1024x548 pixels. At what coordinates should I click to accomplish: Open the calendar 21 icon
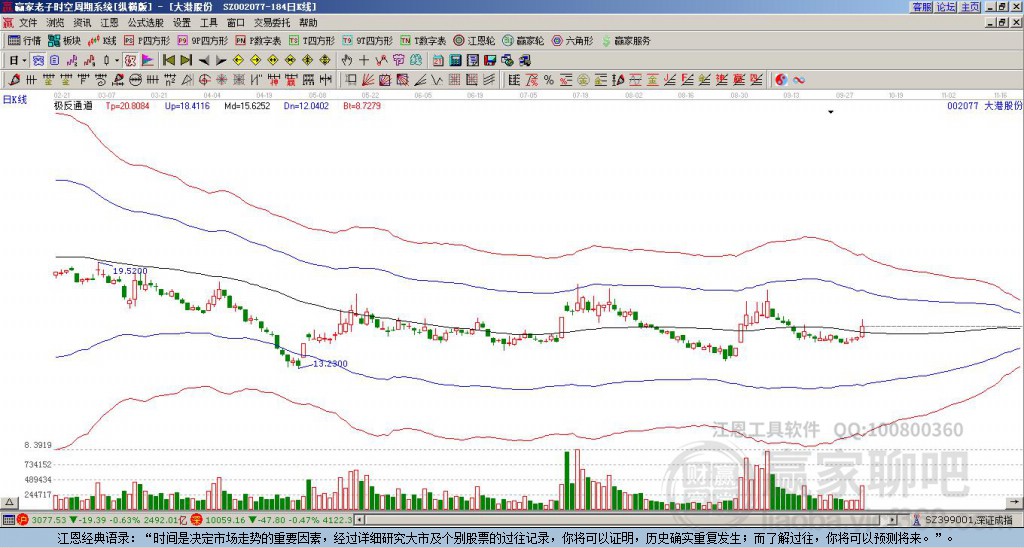pos(438,61)
